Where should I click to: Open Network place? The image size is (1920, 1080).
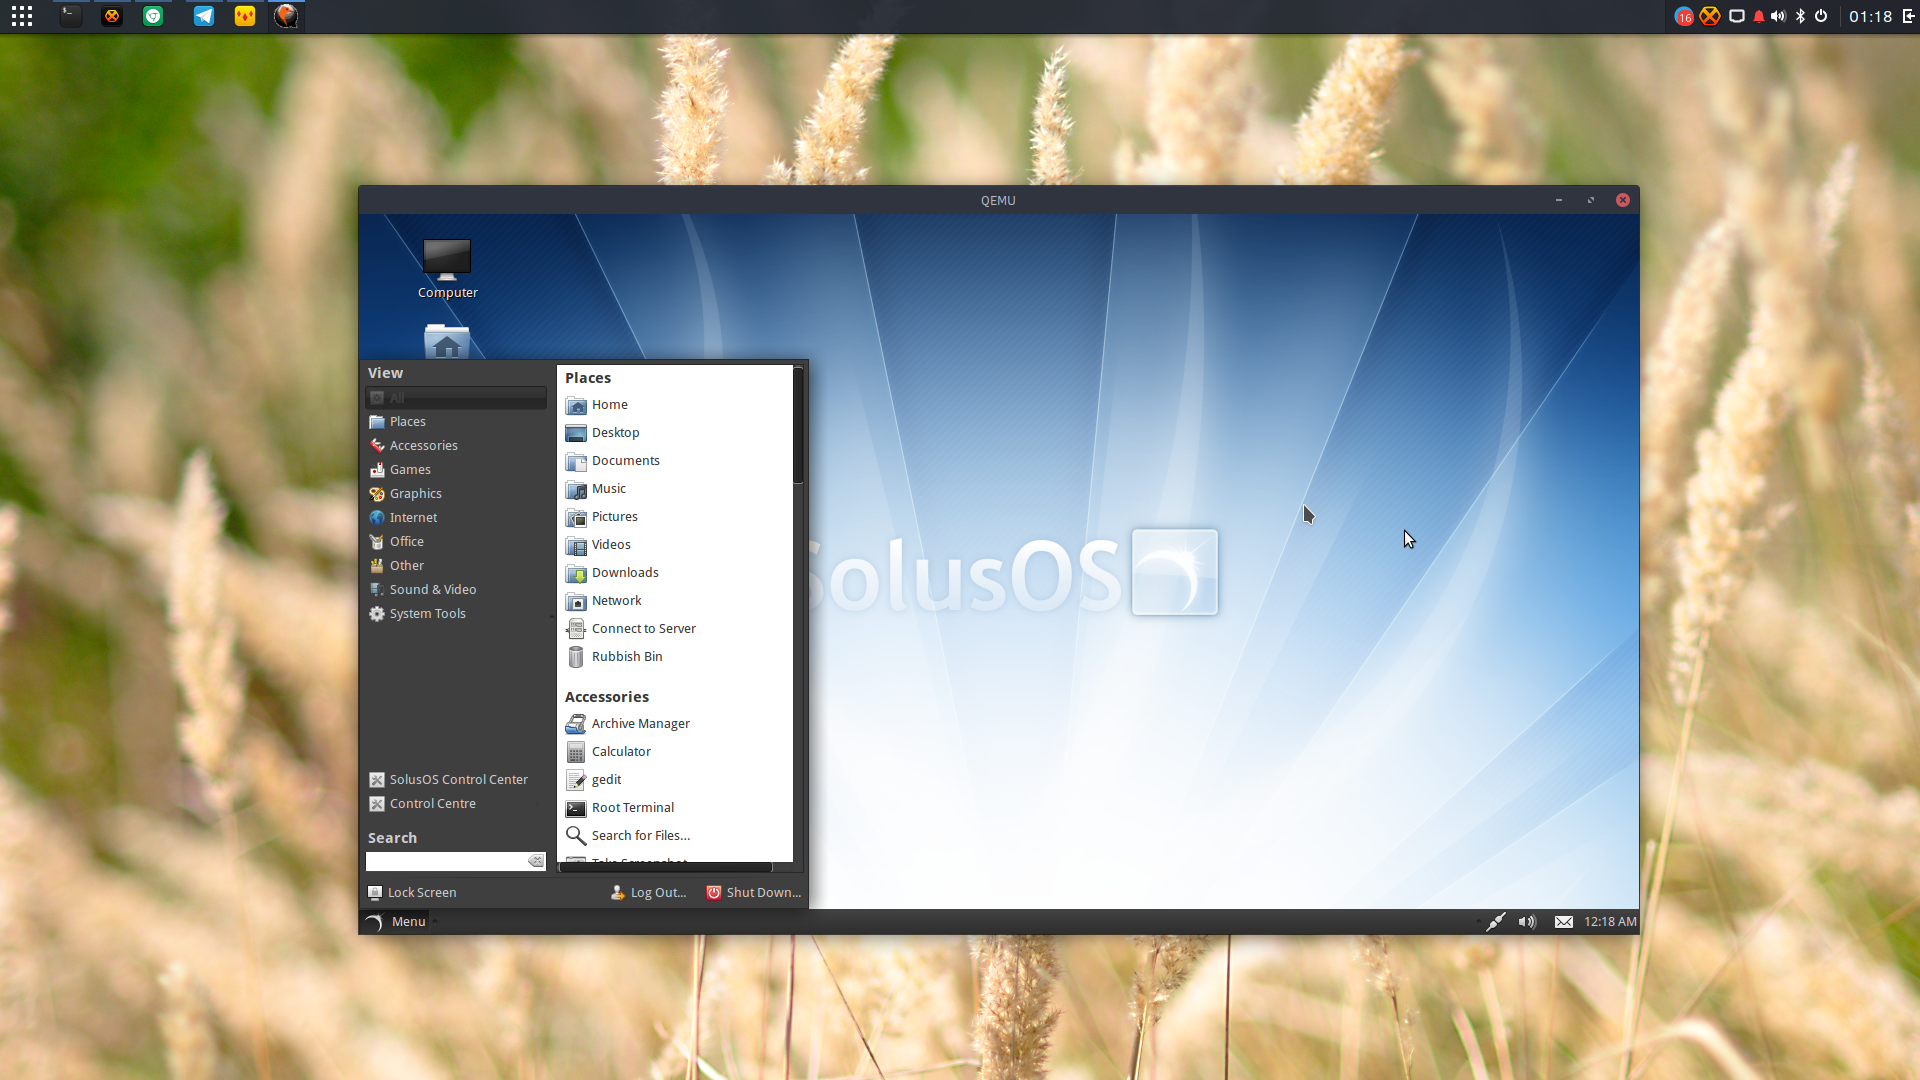pos(675,601)
